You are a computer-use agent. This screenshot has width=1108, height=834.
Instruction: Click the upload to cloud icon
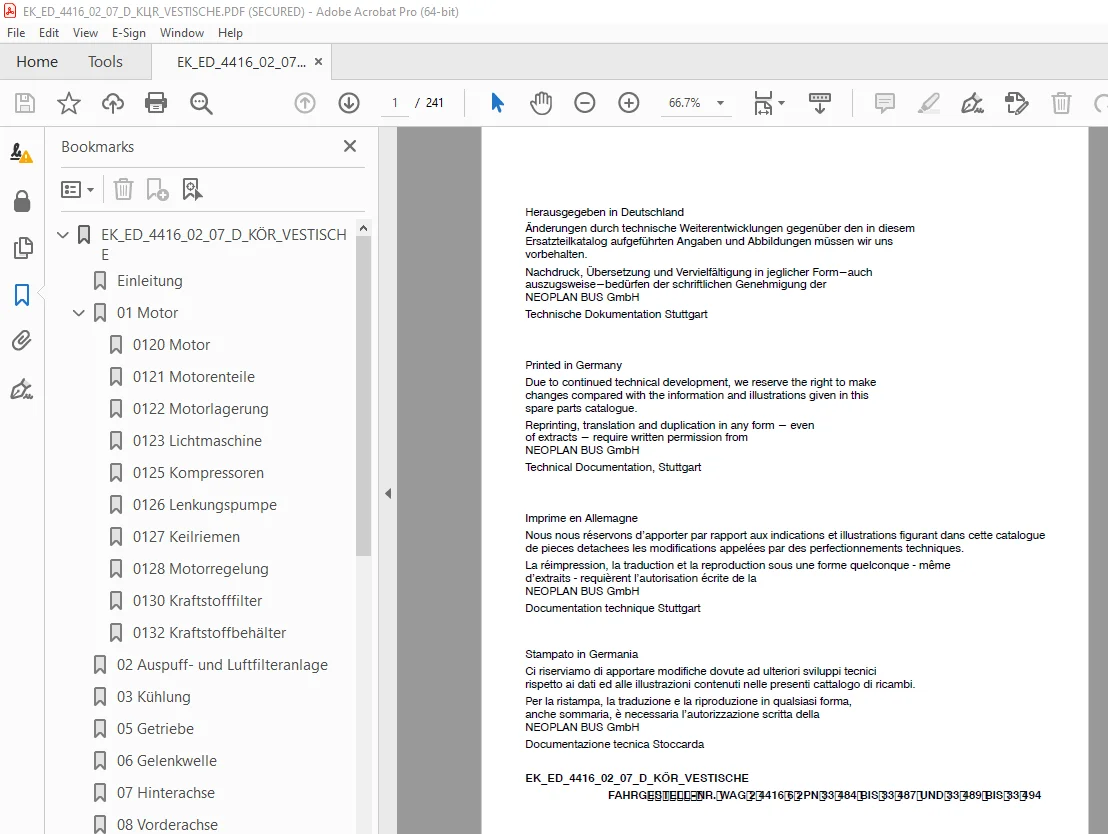(x=112, y=103)
